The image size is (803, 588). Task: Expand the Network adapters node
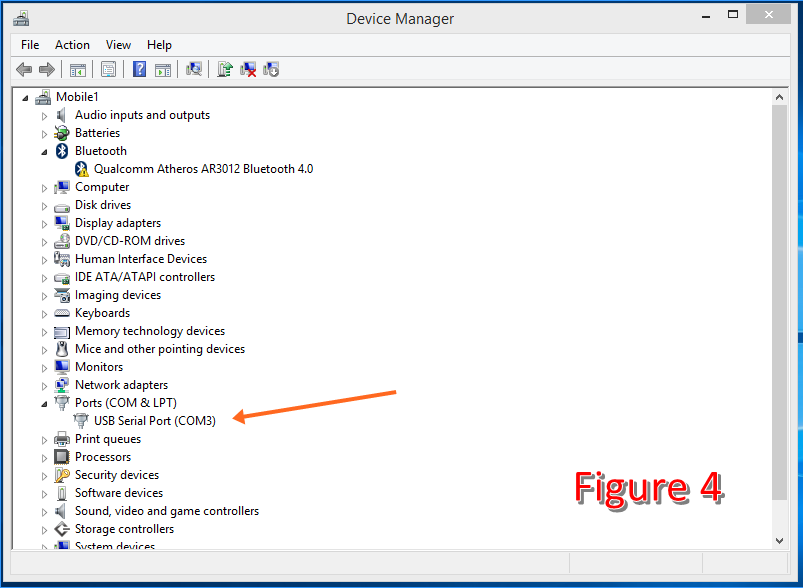(x=44, y=385)
